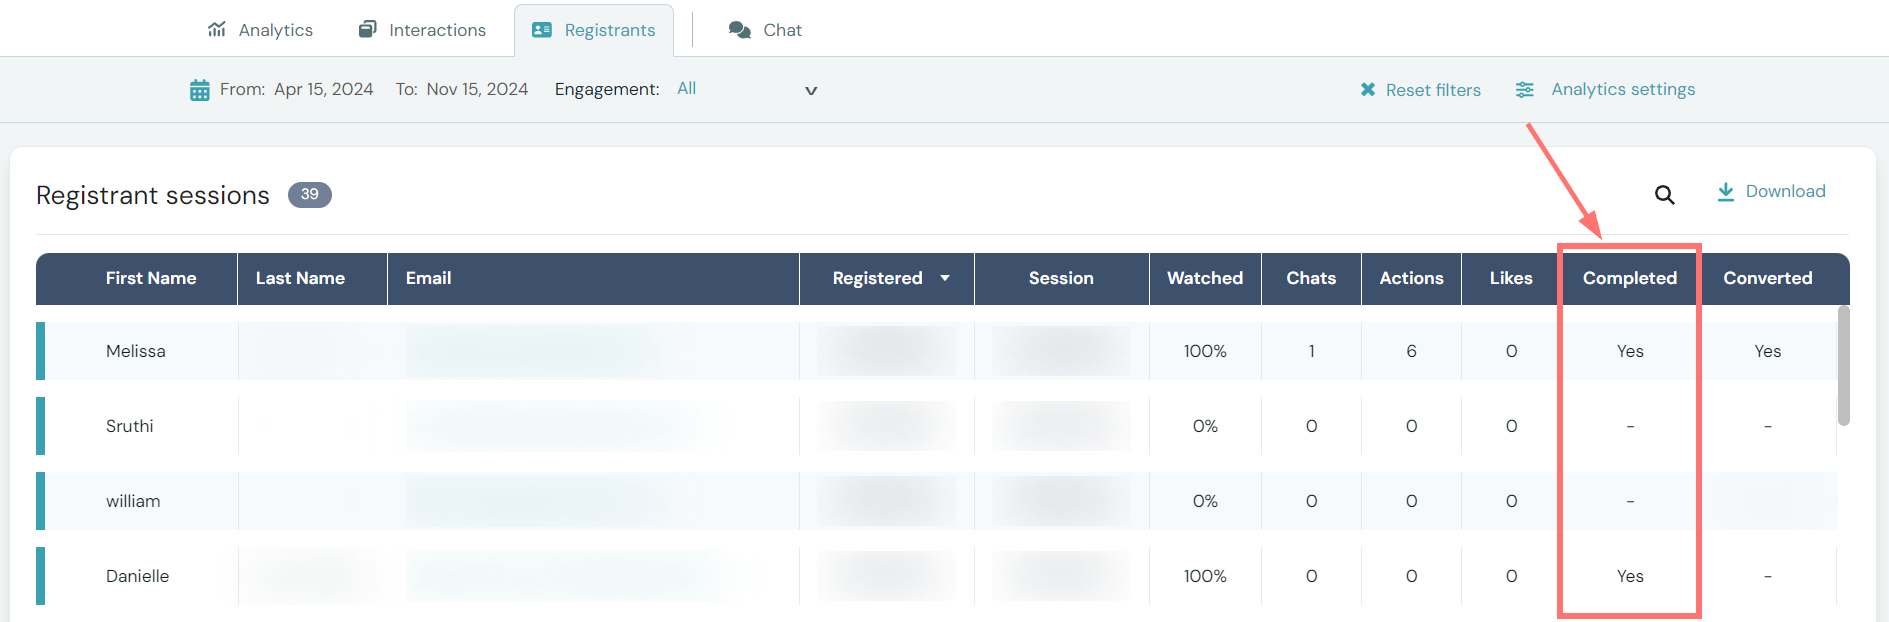Viewport: 1889px width, 622px height.
Task: Select the Registrants tab
Action: pos(594,30)
